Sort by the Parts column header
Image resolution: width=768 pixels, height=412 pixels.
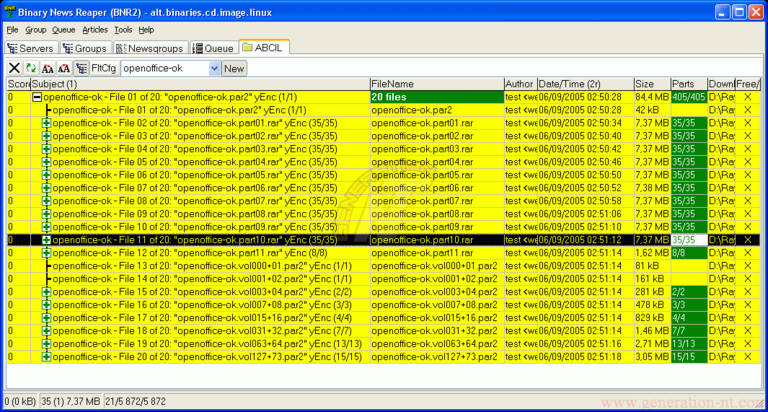[689, 84]
